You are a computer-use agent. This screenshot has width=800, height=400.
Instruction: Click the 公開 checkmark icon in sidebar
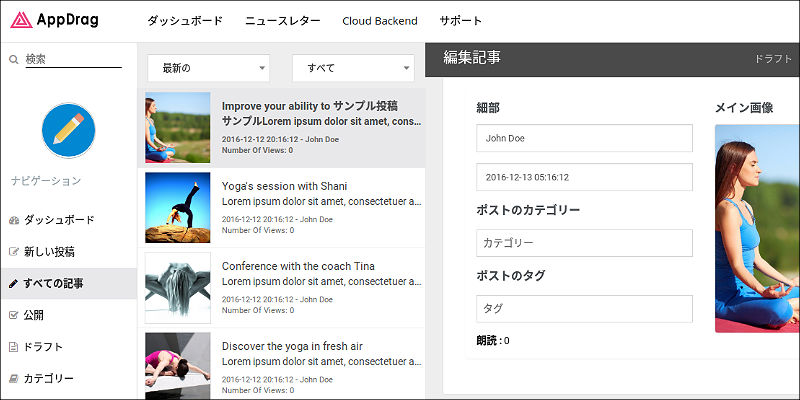(x=13, y=316)
